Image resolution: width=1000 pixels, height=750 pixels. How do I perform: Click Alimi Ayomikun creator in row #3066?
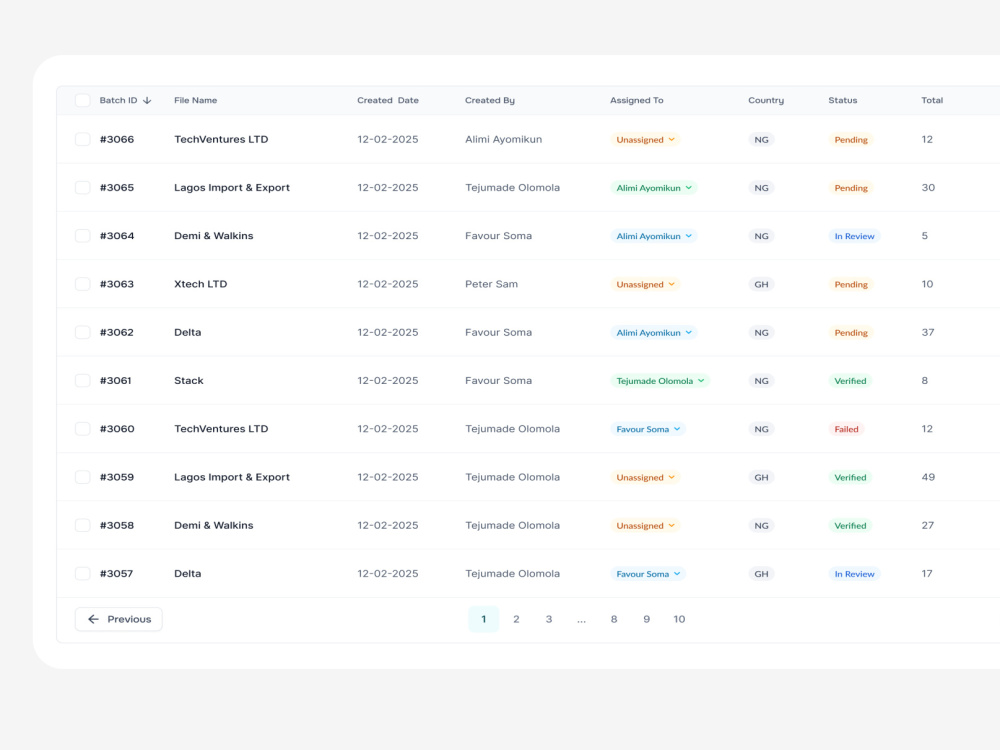pyautogui.click(x=503, y=139)
